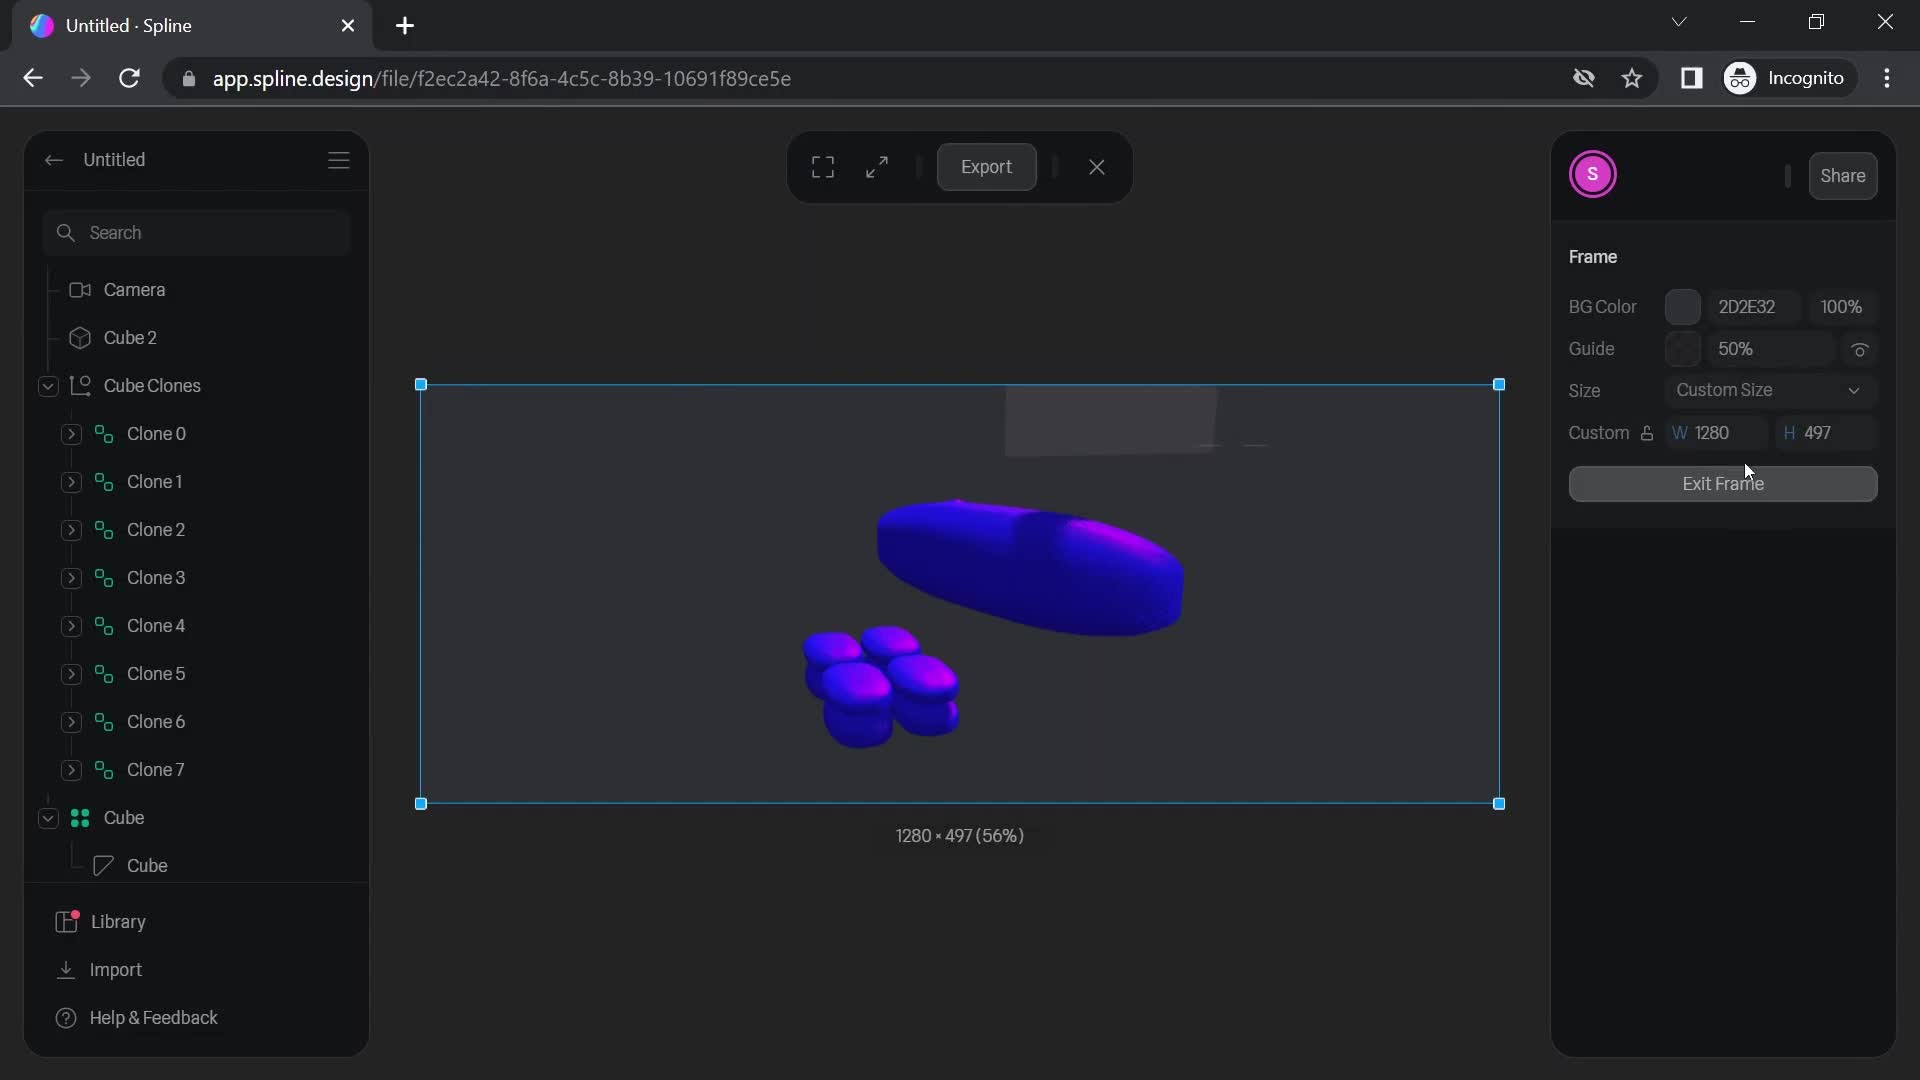This screenshot has width=1920, height=1080.
Task: Click Exit Frame button
Action: (1724, 483)
